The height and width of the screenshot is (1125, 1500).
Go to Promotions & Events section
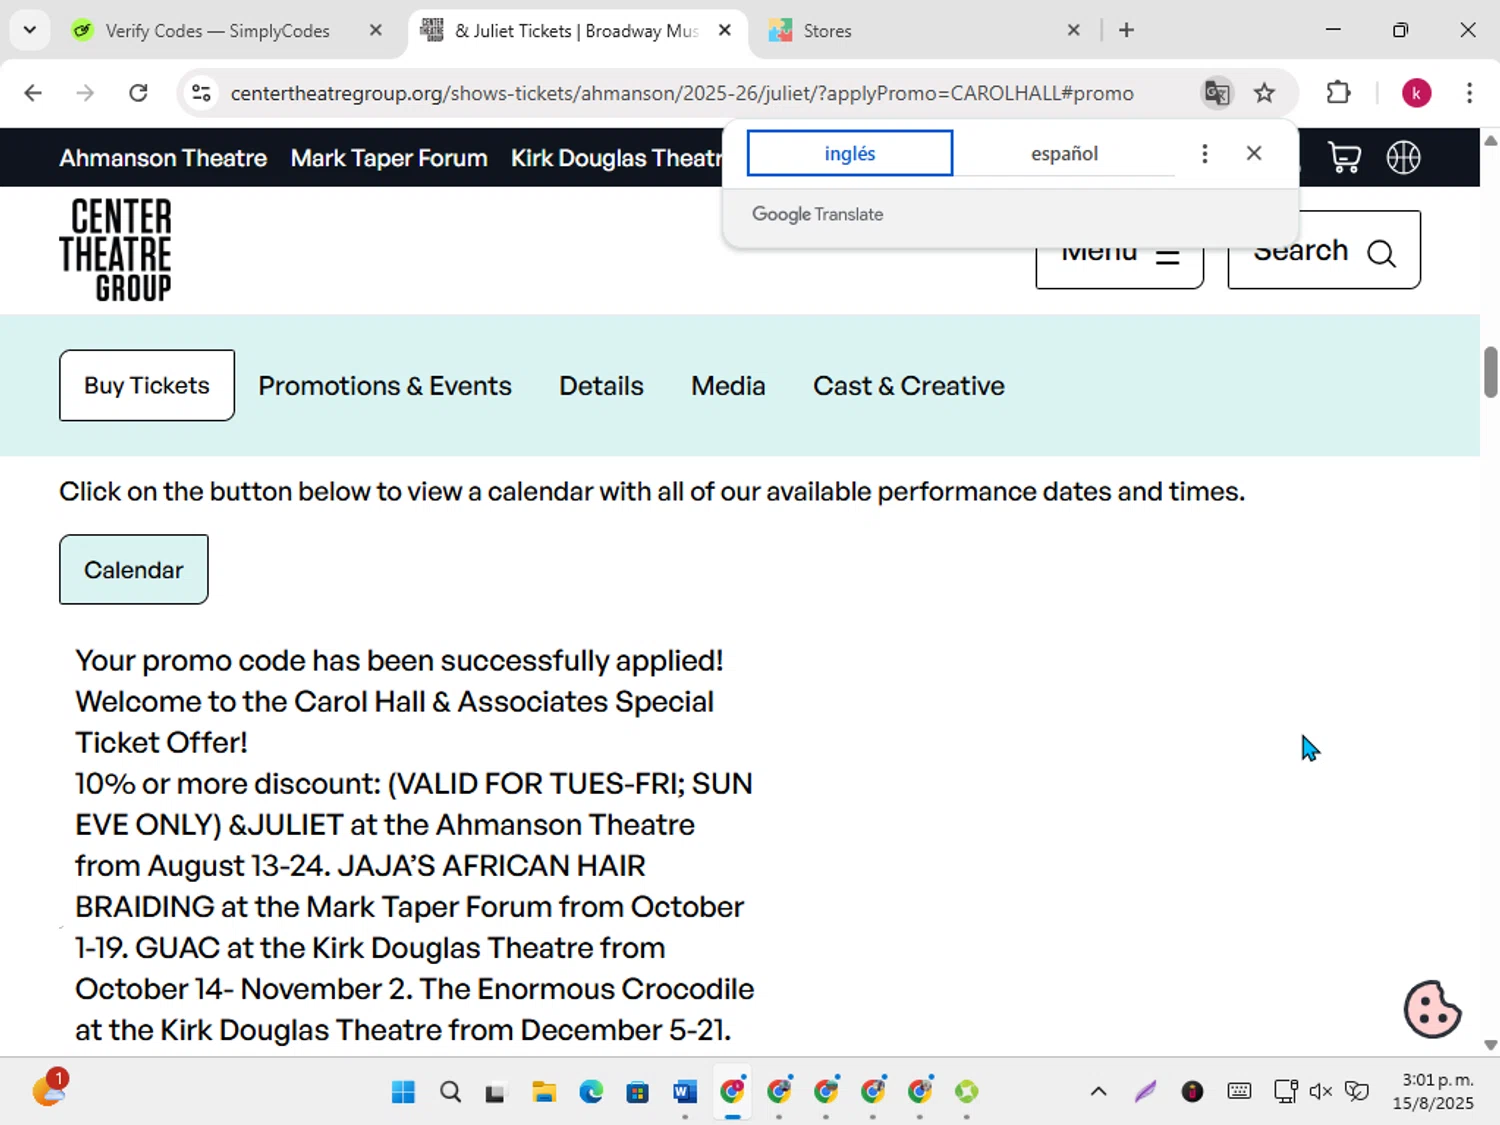[x=385, y=386]
